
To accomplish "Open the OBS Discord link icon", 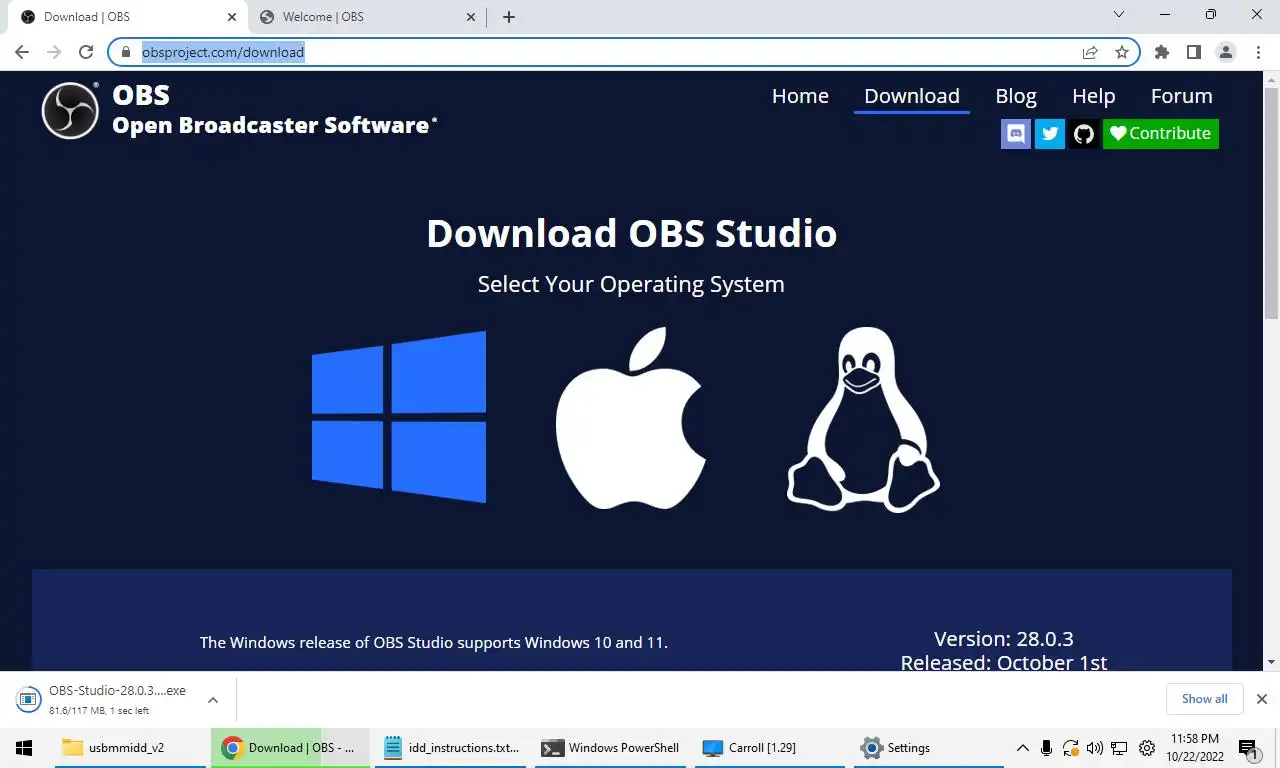I will (1016, 134).
